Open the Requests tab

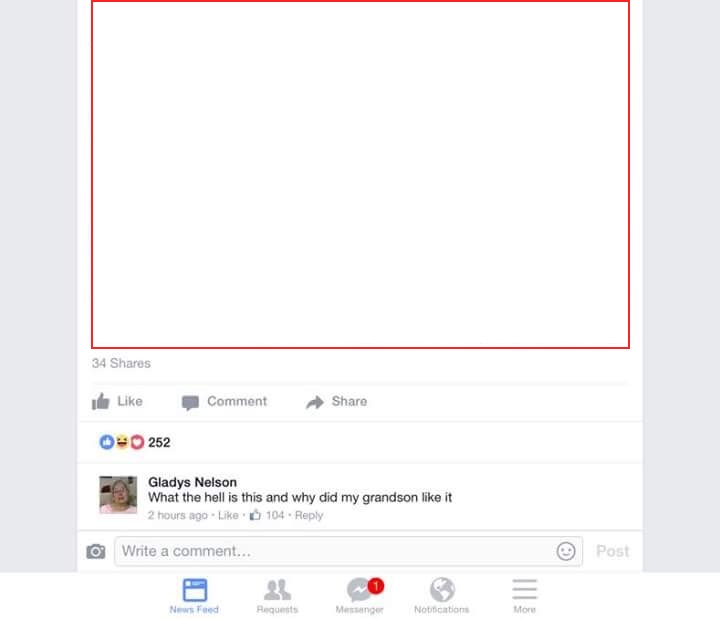point(277,596)
